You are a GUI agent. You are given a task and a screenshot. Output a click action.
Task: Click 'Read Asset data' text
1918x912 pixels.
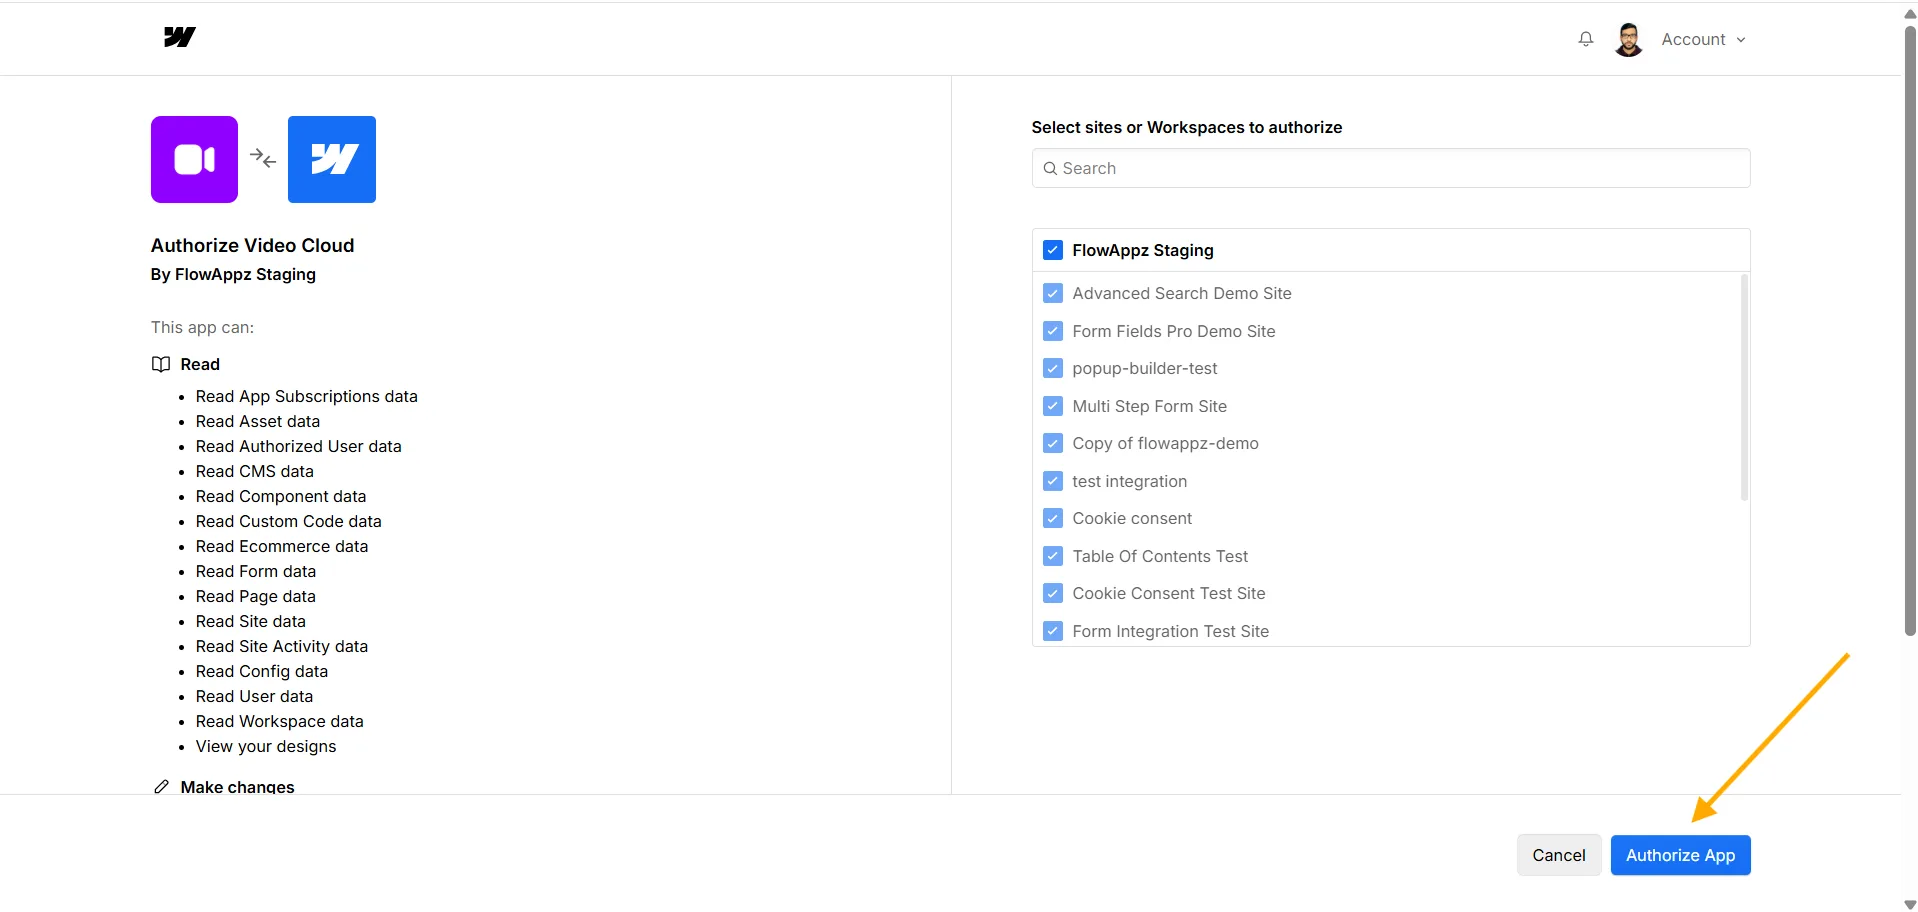(258, 421)
